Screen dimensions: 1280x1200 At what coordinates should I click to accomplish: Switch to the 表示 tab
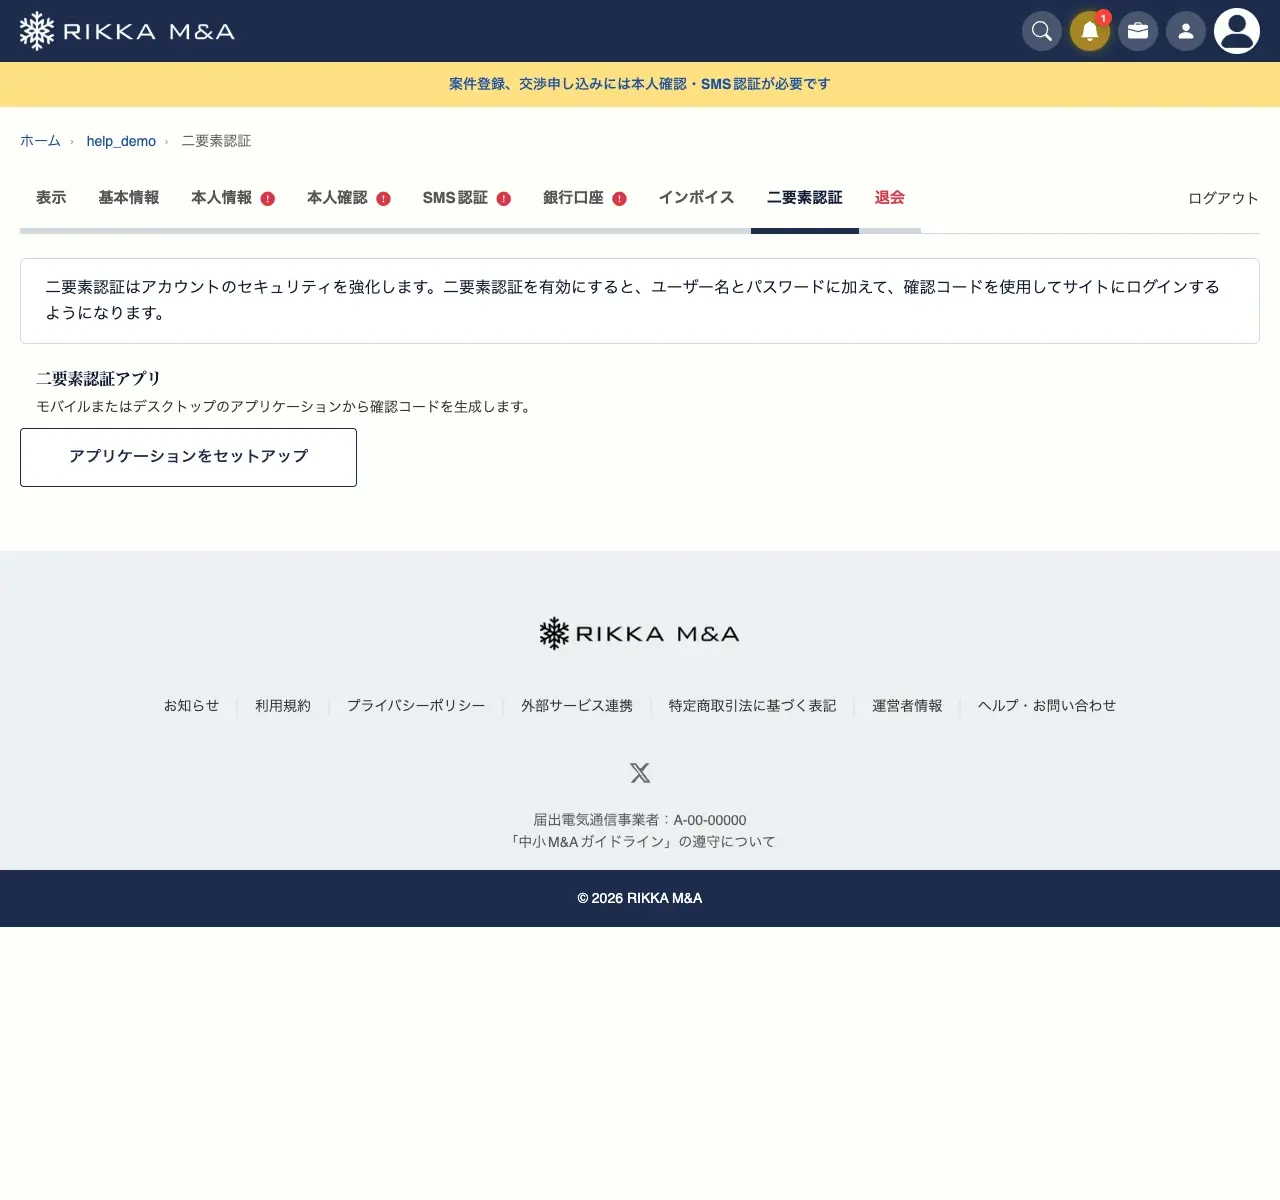click(51, 198)
